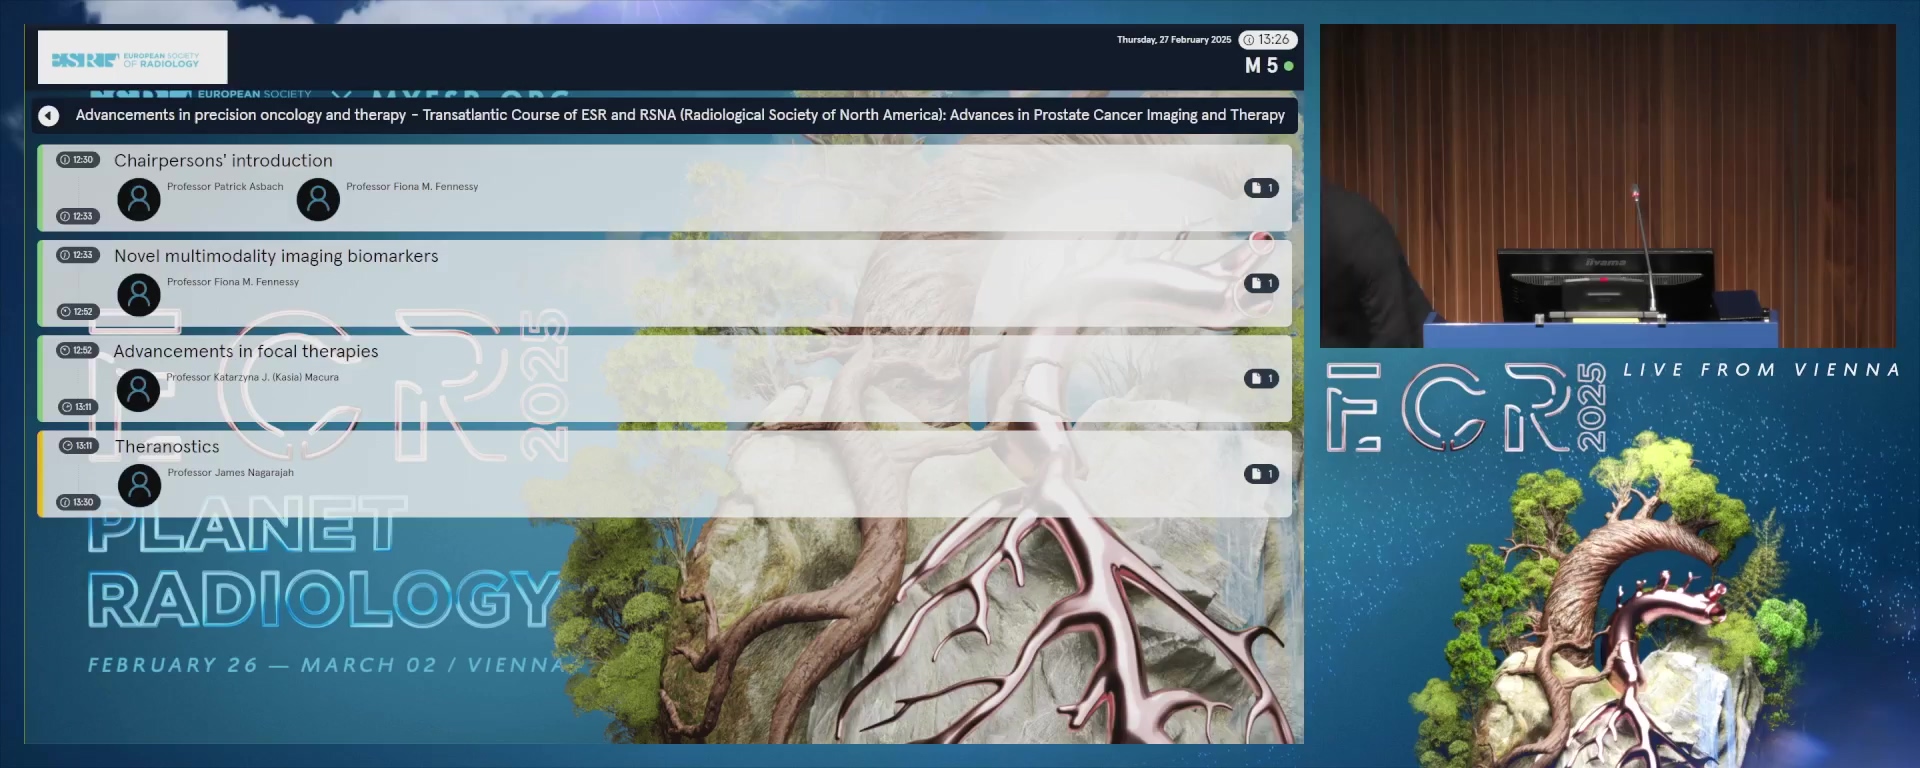
Task: Click Professor Fiona M. Fennessy name under Novel multimodality
Action: (233, 282)
